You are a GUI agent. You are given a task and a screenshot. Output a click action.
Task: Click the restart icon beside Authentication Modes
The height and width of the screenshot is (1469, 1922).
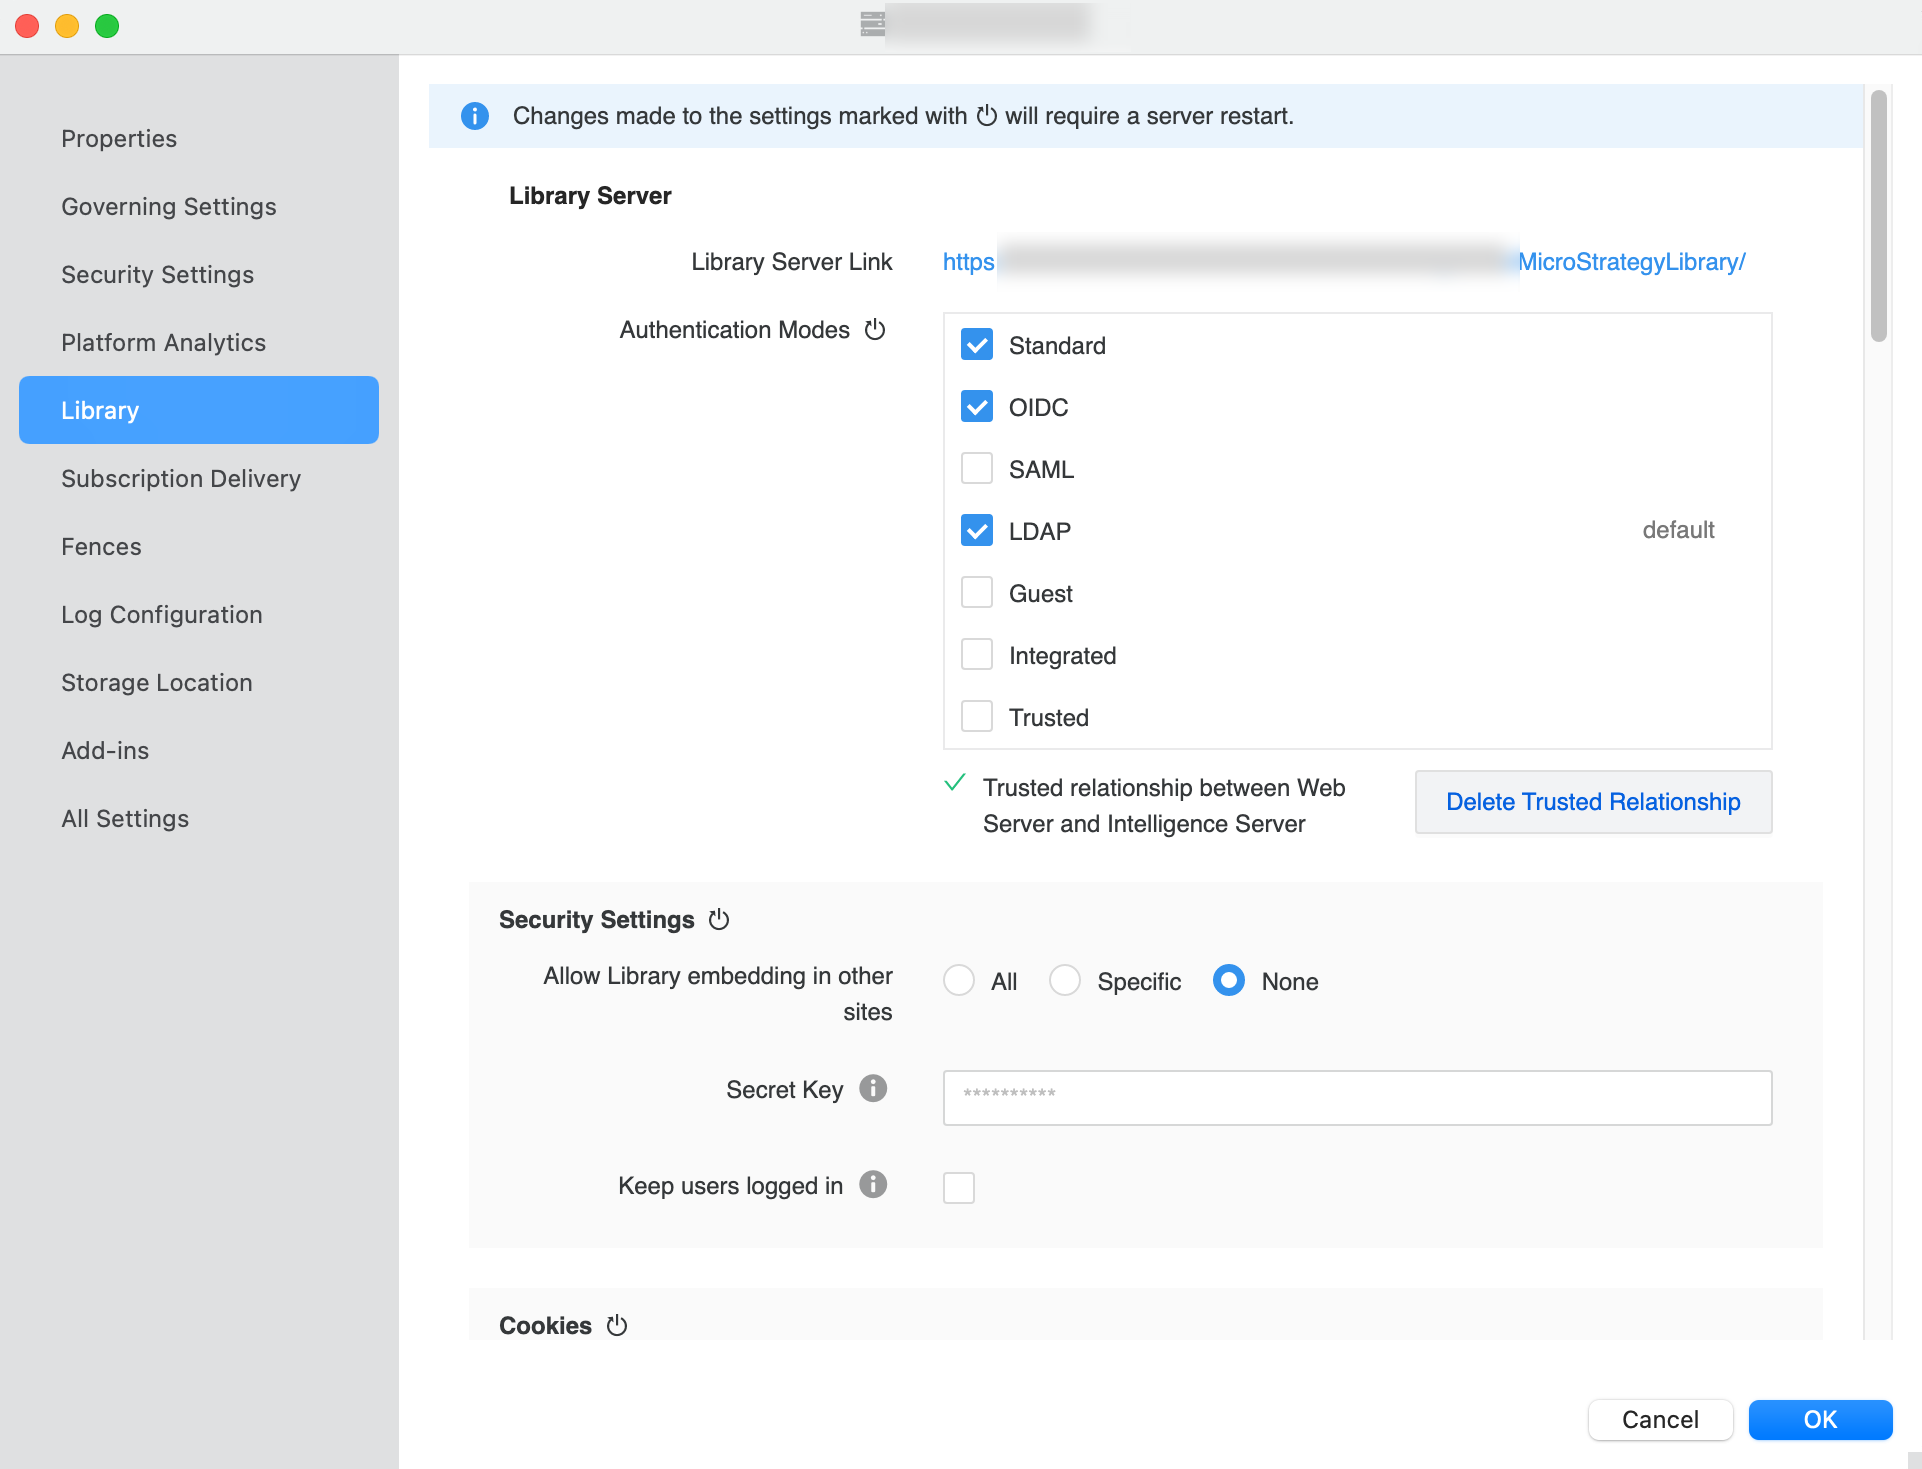pos(875,329)
